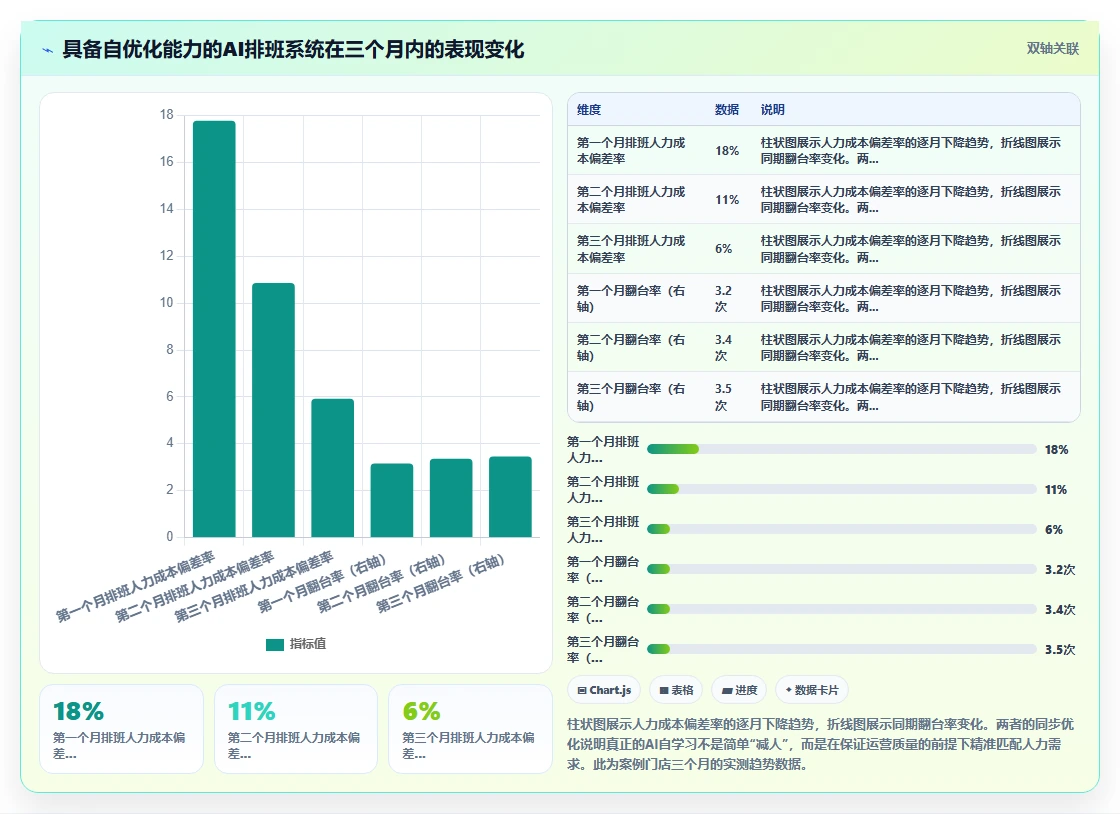Screen dimensions: 1120x814
Task: Click the 3.4次 value in table
Action: [724, 348]
